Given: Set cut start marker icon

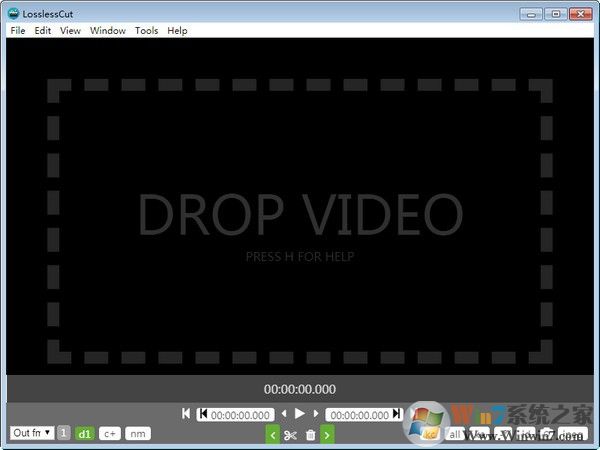Looking at the screenshot, I should (x=203, y=414).
